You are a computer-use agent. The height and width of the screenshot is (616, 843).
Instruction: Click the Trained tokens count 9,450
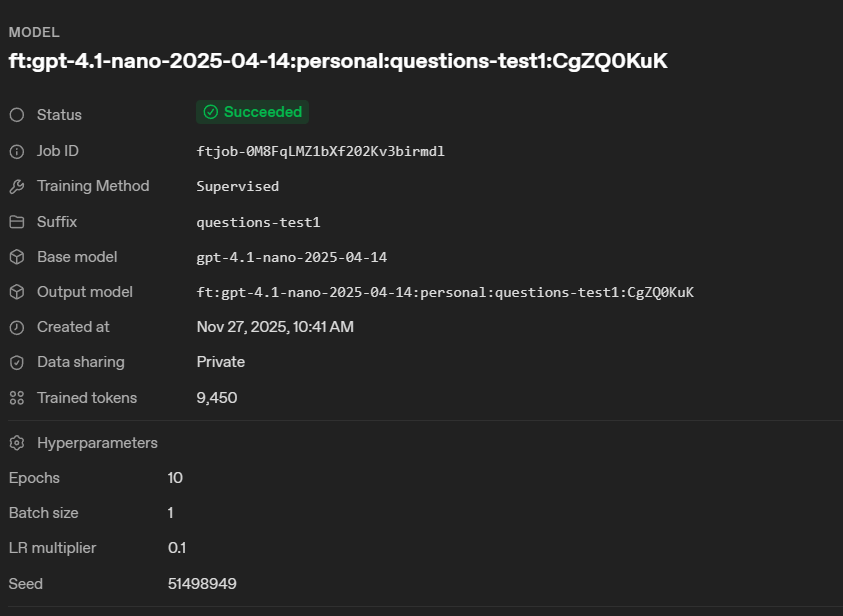pos(216,398)
